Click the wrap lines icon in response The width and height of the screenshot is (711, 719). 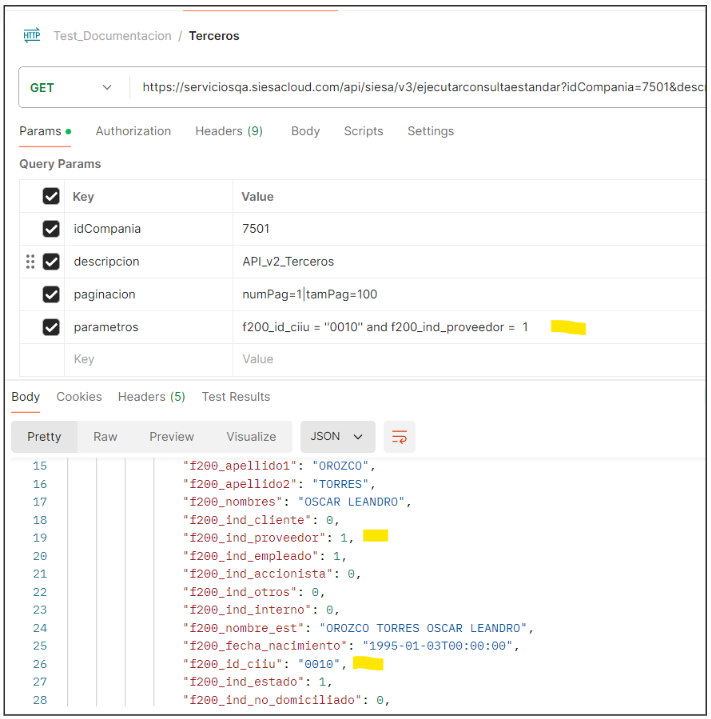click(x=400, y=437)
